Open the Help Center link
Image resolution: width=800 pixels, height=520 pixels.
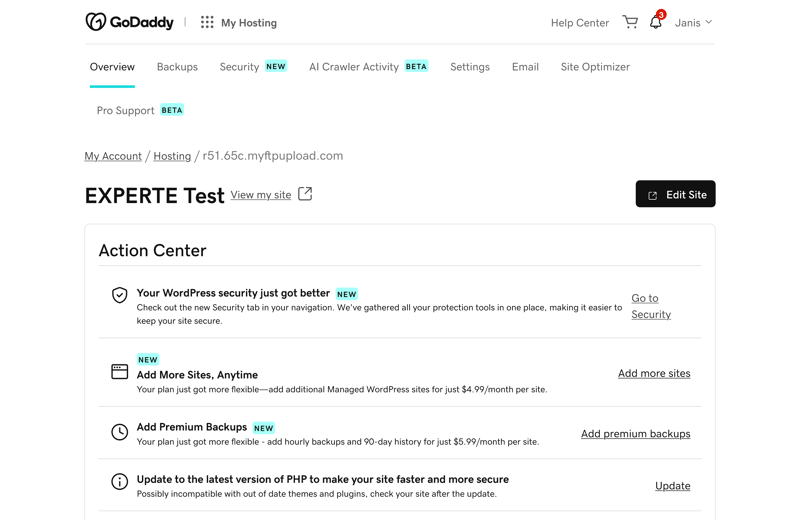point(580,23)
